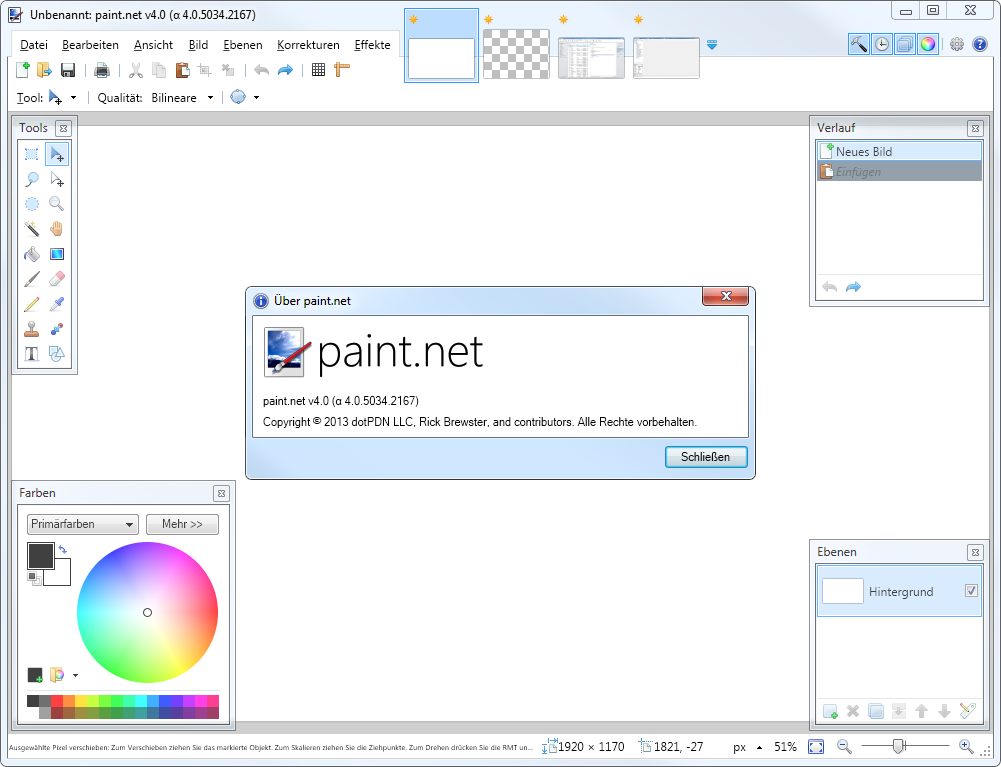Click the Save disk toolbar icon
The width and height of the screenshot is (1001, 767).
click(x=68, y=70)
